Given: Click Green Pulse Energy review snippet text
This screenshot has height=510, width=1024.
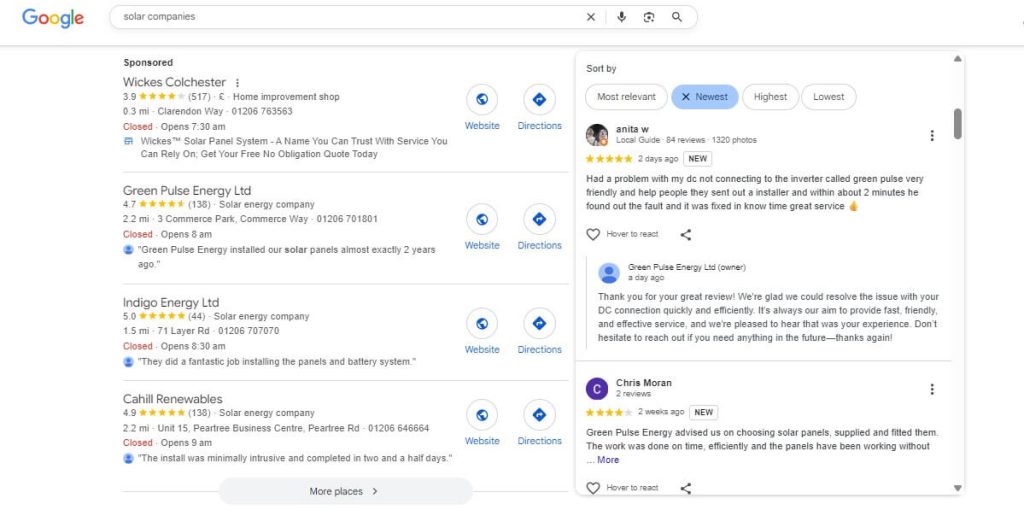Looking at the screenshot, I should 287,257.
